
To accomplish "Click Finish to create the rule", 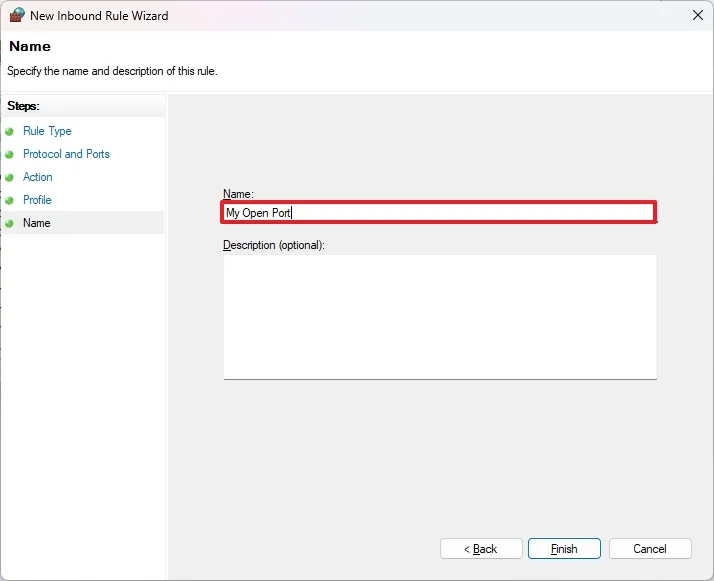I will click(x=564, y=549).
